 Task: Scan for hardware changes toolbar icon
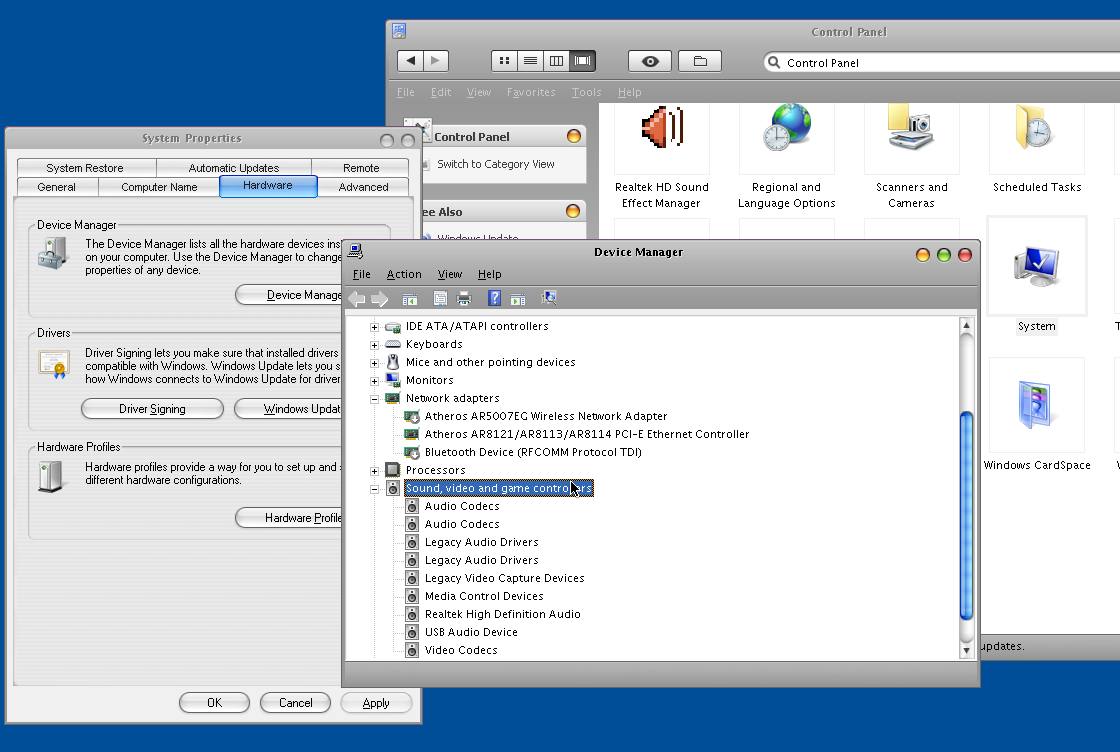[x=549, y=298]
